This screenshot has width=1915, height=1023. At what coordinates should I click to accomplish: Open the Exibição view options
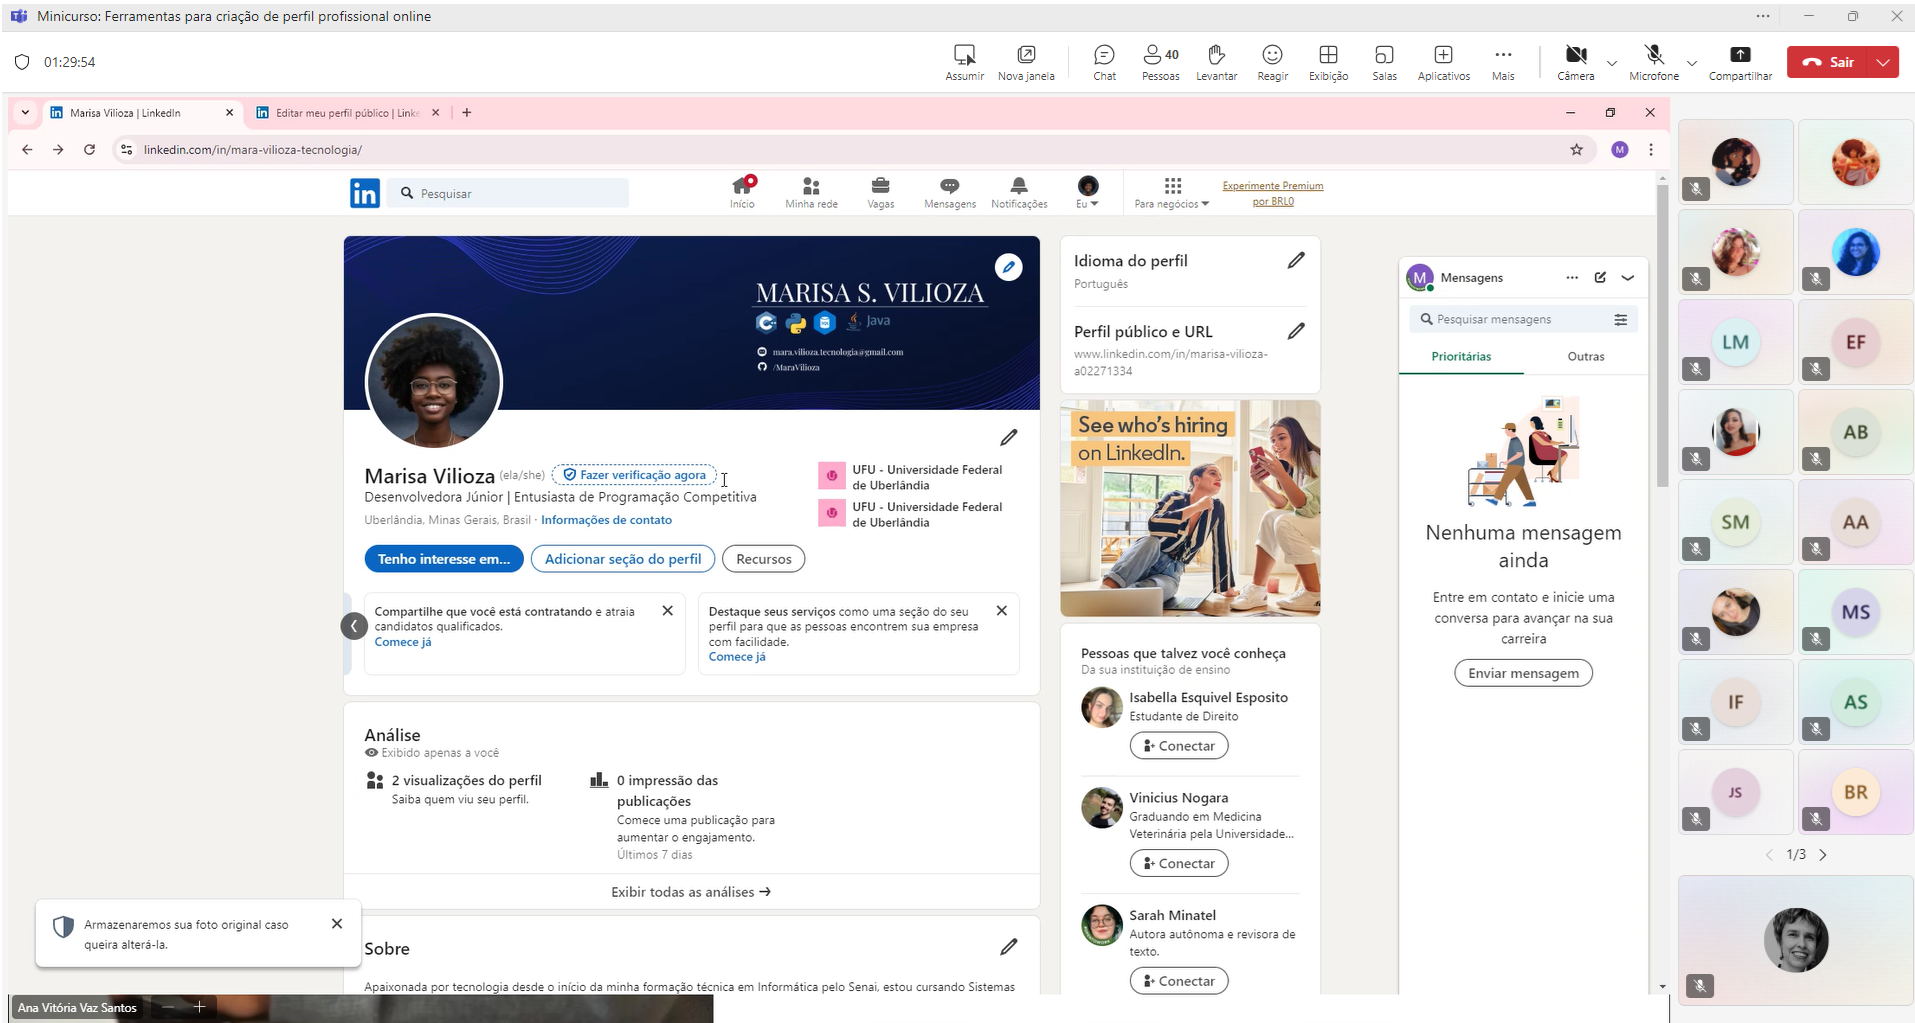click(x=1328, y=62)
